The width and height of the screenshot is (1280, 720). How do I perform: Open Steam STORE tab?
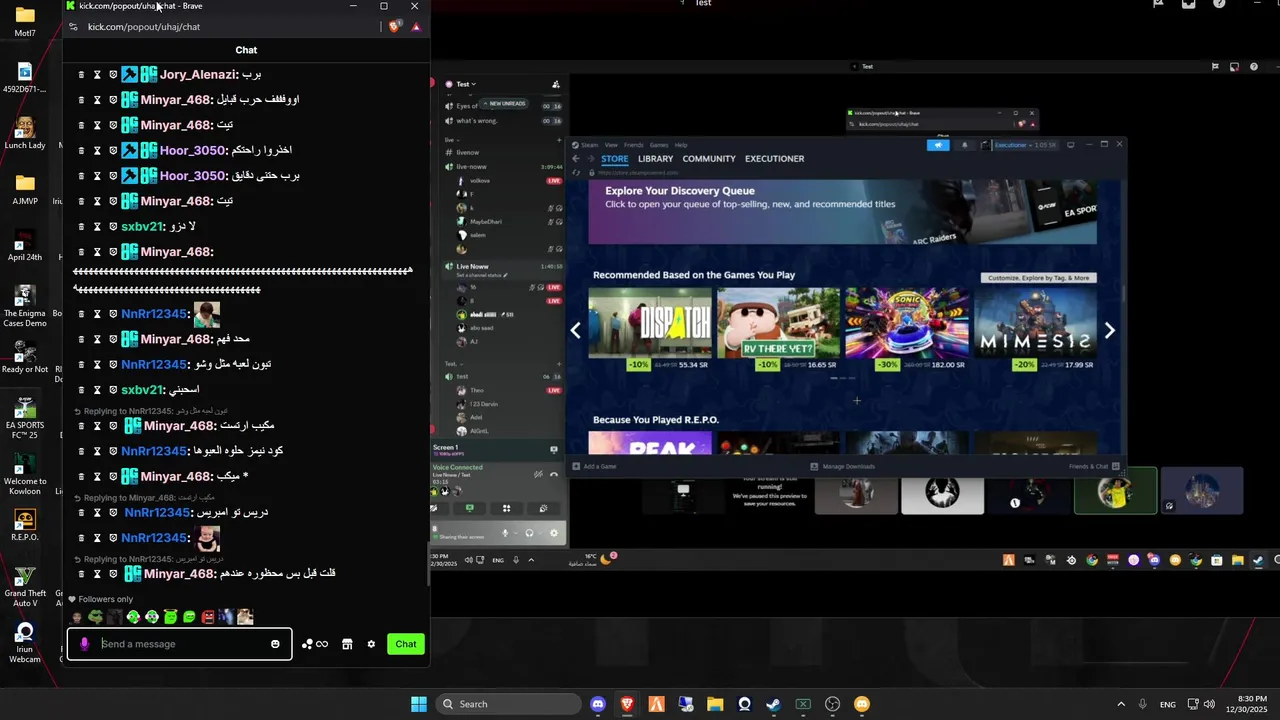point(614,159)
